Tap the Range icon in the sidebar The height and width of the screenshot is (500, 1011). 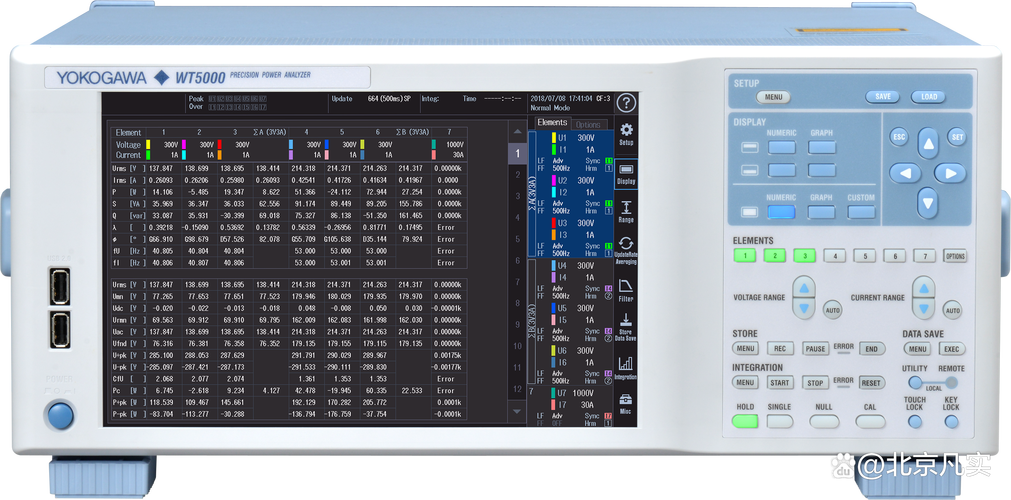coord(626,211)
